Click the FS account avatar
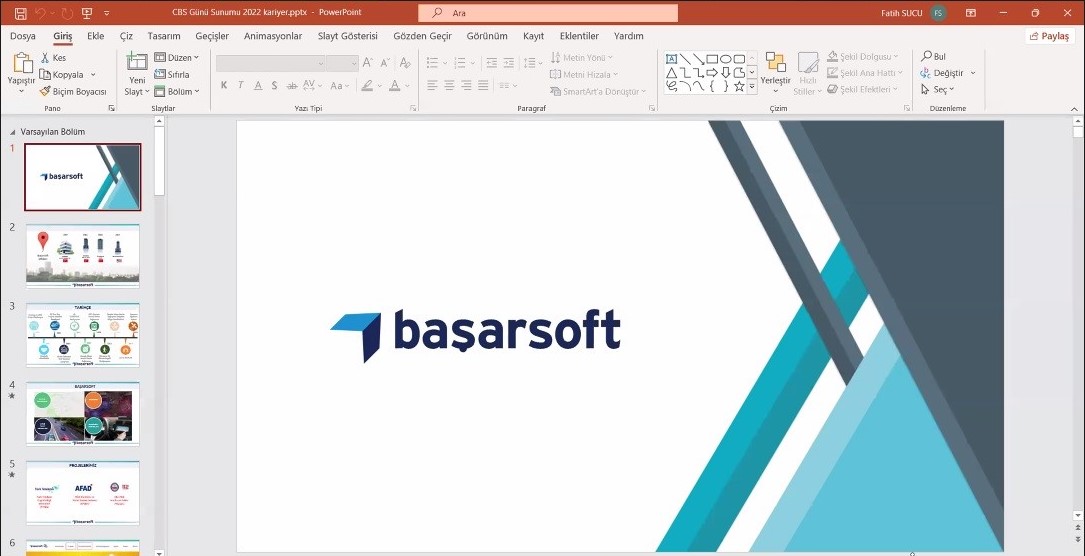 pyautogui.click(x=938, y=13)
